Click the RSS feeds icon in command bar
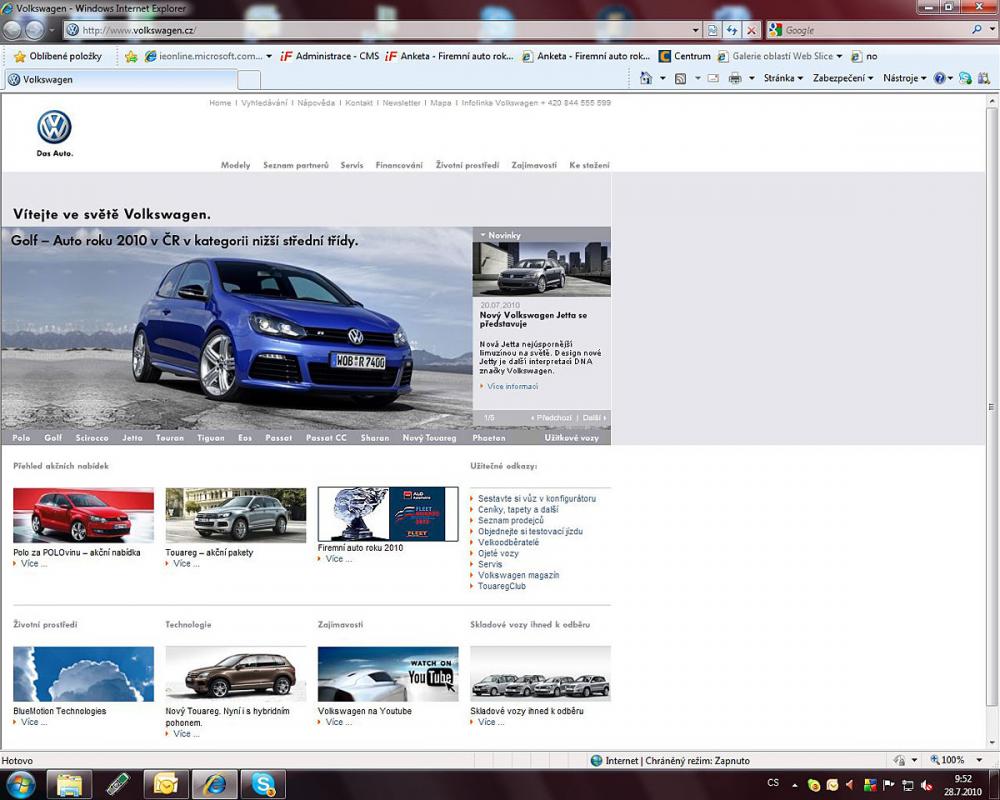Image resolution: width=1000 pixels, height=800 pixels. click(x=680, y=78)
